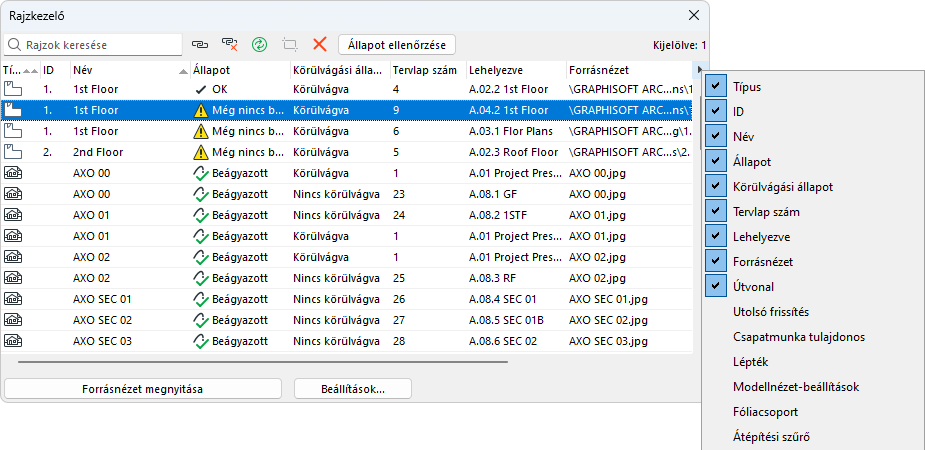Click the warning icon in sheet 6 row
925x450 pixels.
tap(201, 131)
